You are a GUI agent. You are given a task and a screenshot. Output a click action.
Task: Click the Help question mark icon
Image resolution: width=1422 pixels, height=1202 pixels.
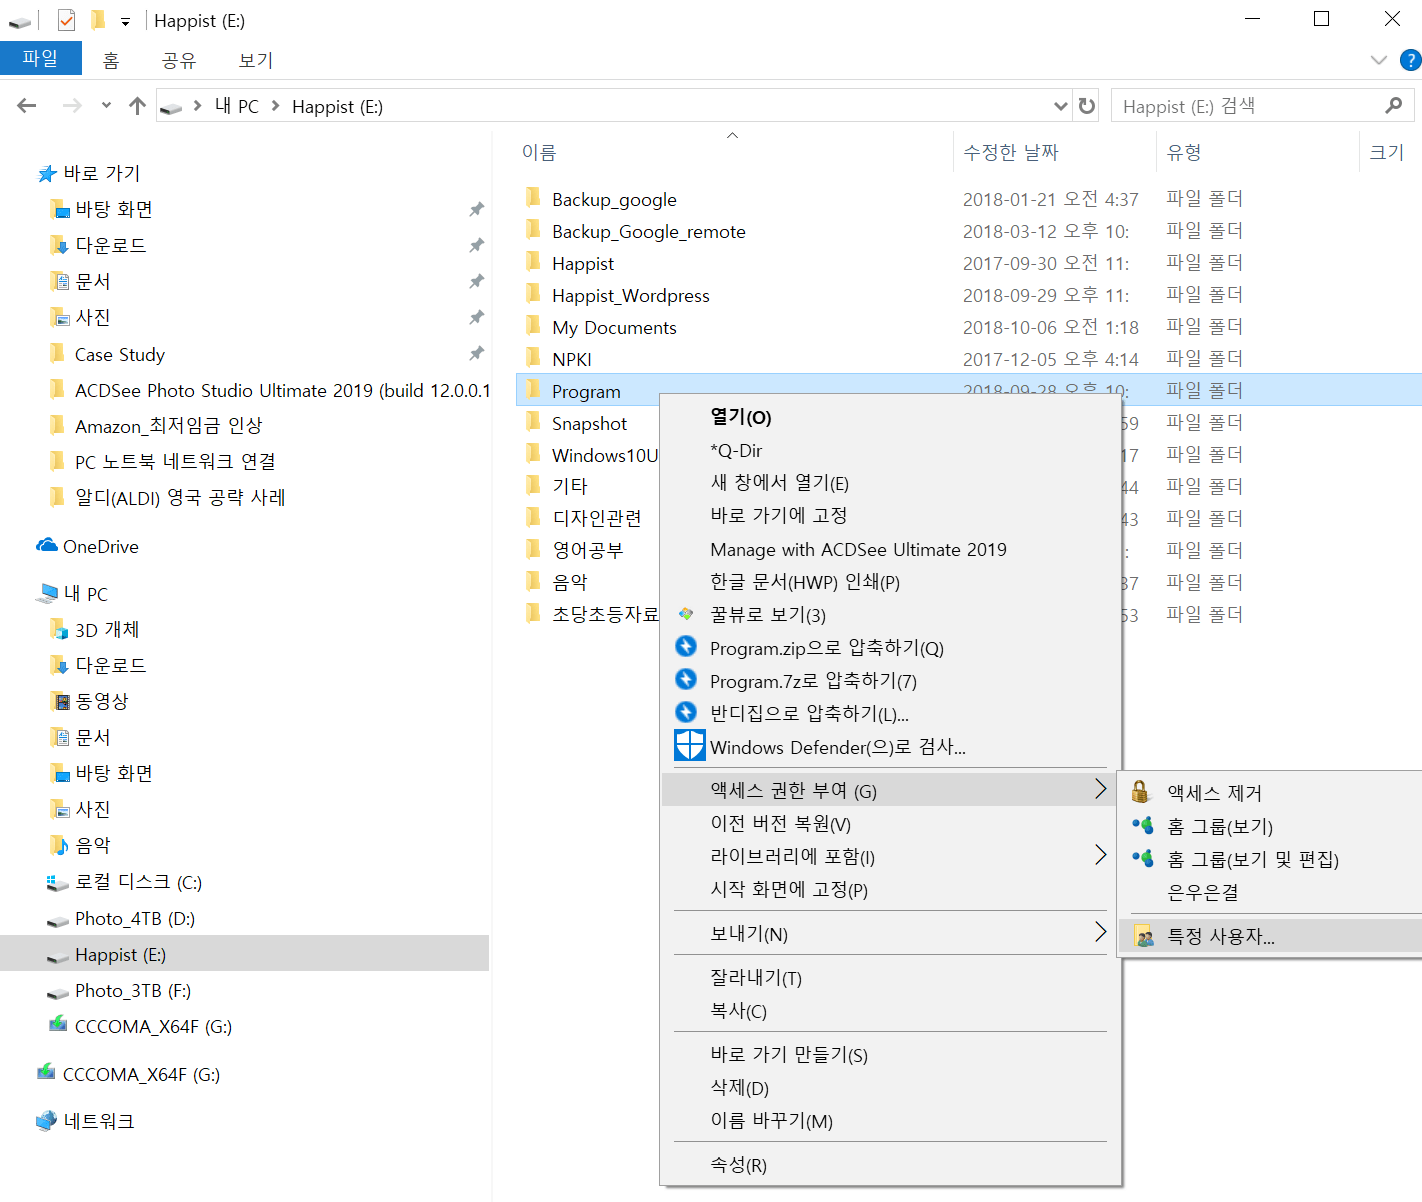point(1410,60)
